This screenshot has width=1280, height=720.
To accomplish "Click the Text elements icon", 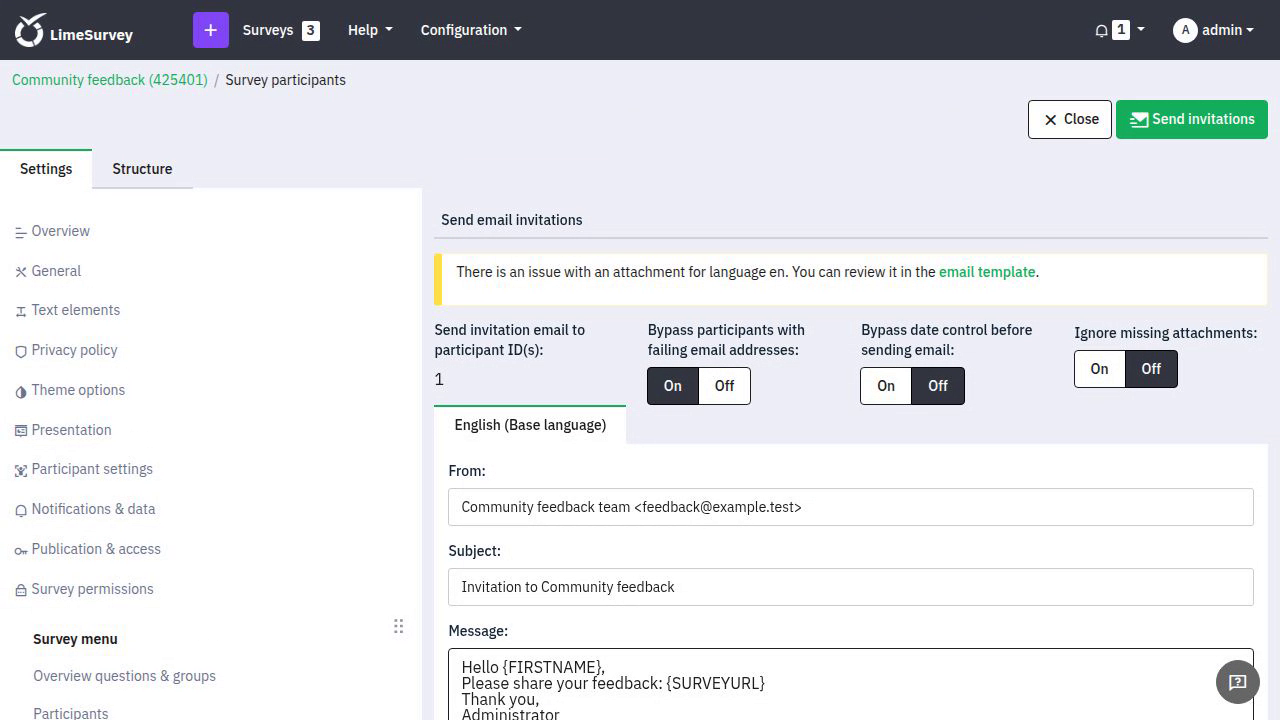I will click(21, 311).
